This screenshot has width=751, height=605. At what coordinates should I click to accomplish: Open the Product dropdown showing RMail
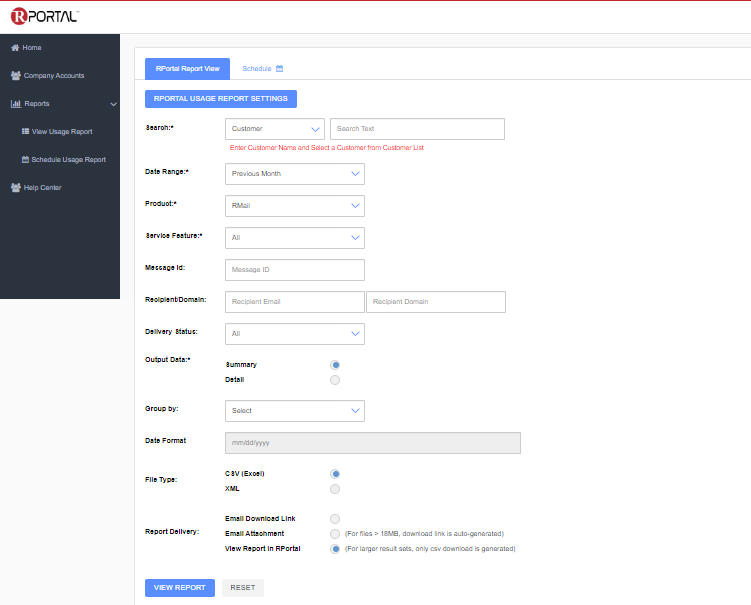(x=295, y=206)
